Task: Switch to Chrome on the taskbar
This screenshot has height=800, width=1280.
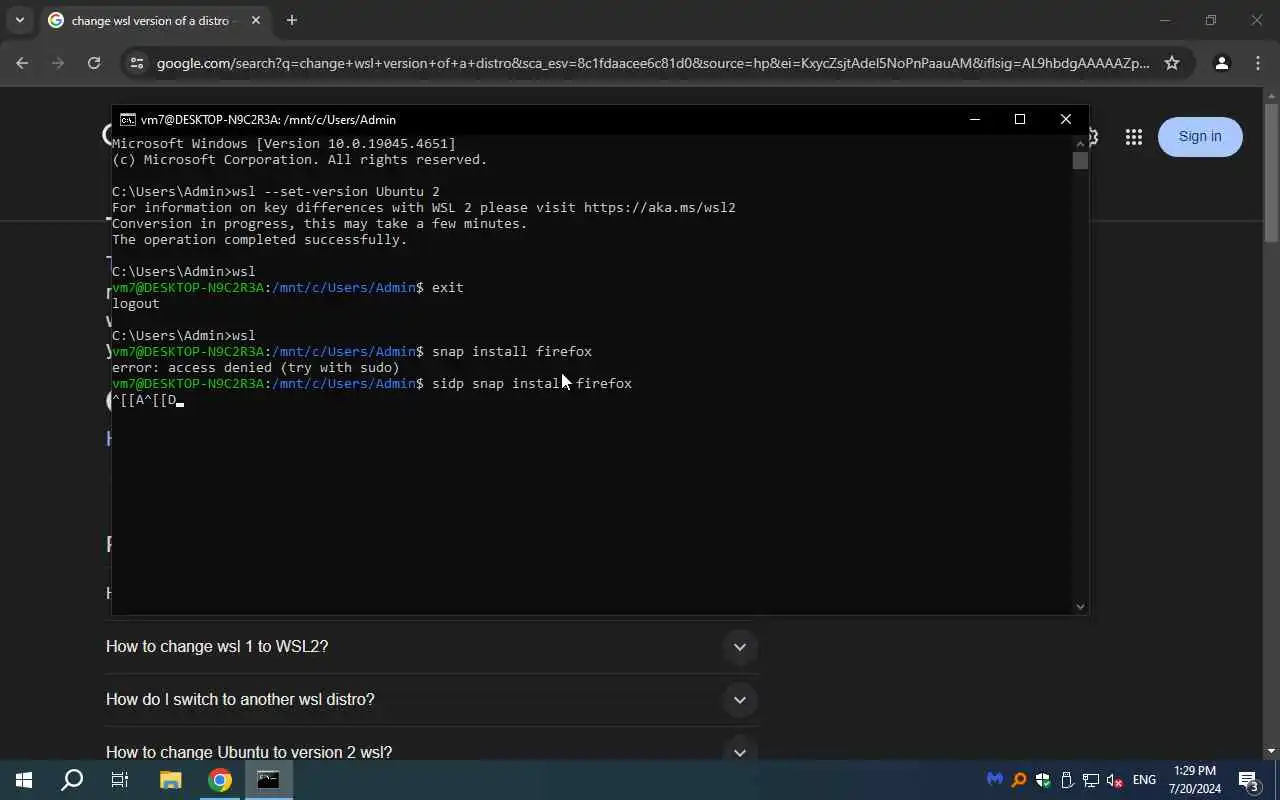Action: (220, 780)
